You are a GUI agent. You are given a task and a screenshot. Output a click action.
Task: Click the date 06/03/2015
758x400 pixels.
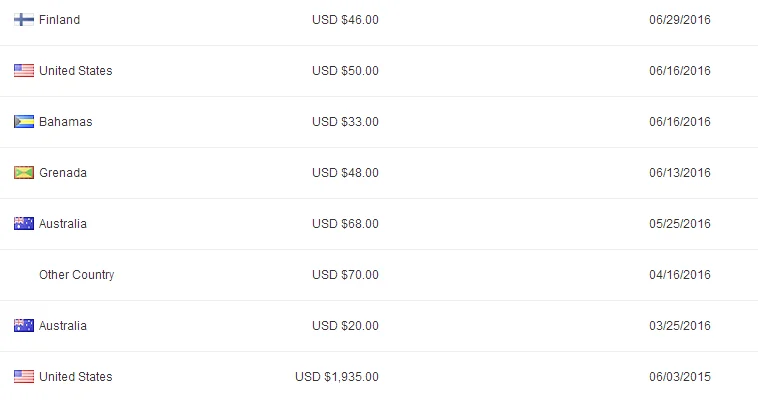pyautogui.click(x=680, y=377)
